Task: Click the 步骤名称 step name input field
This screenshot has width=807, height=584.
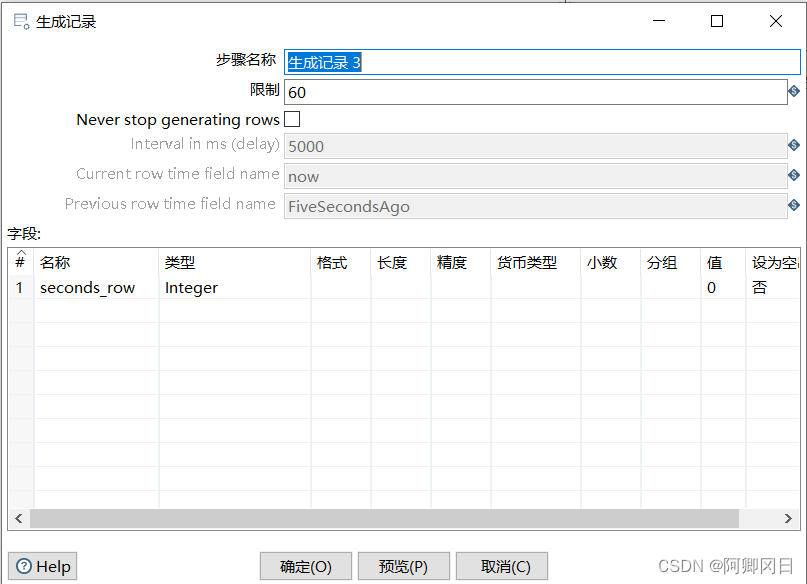Action: 542,62
